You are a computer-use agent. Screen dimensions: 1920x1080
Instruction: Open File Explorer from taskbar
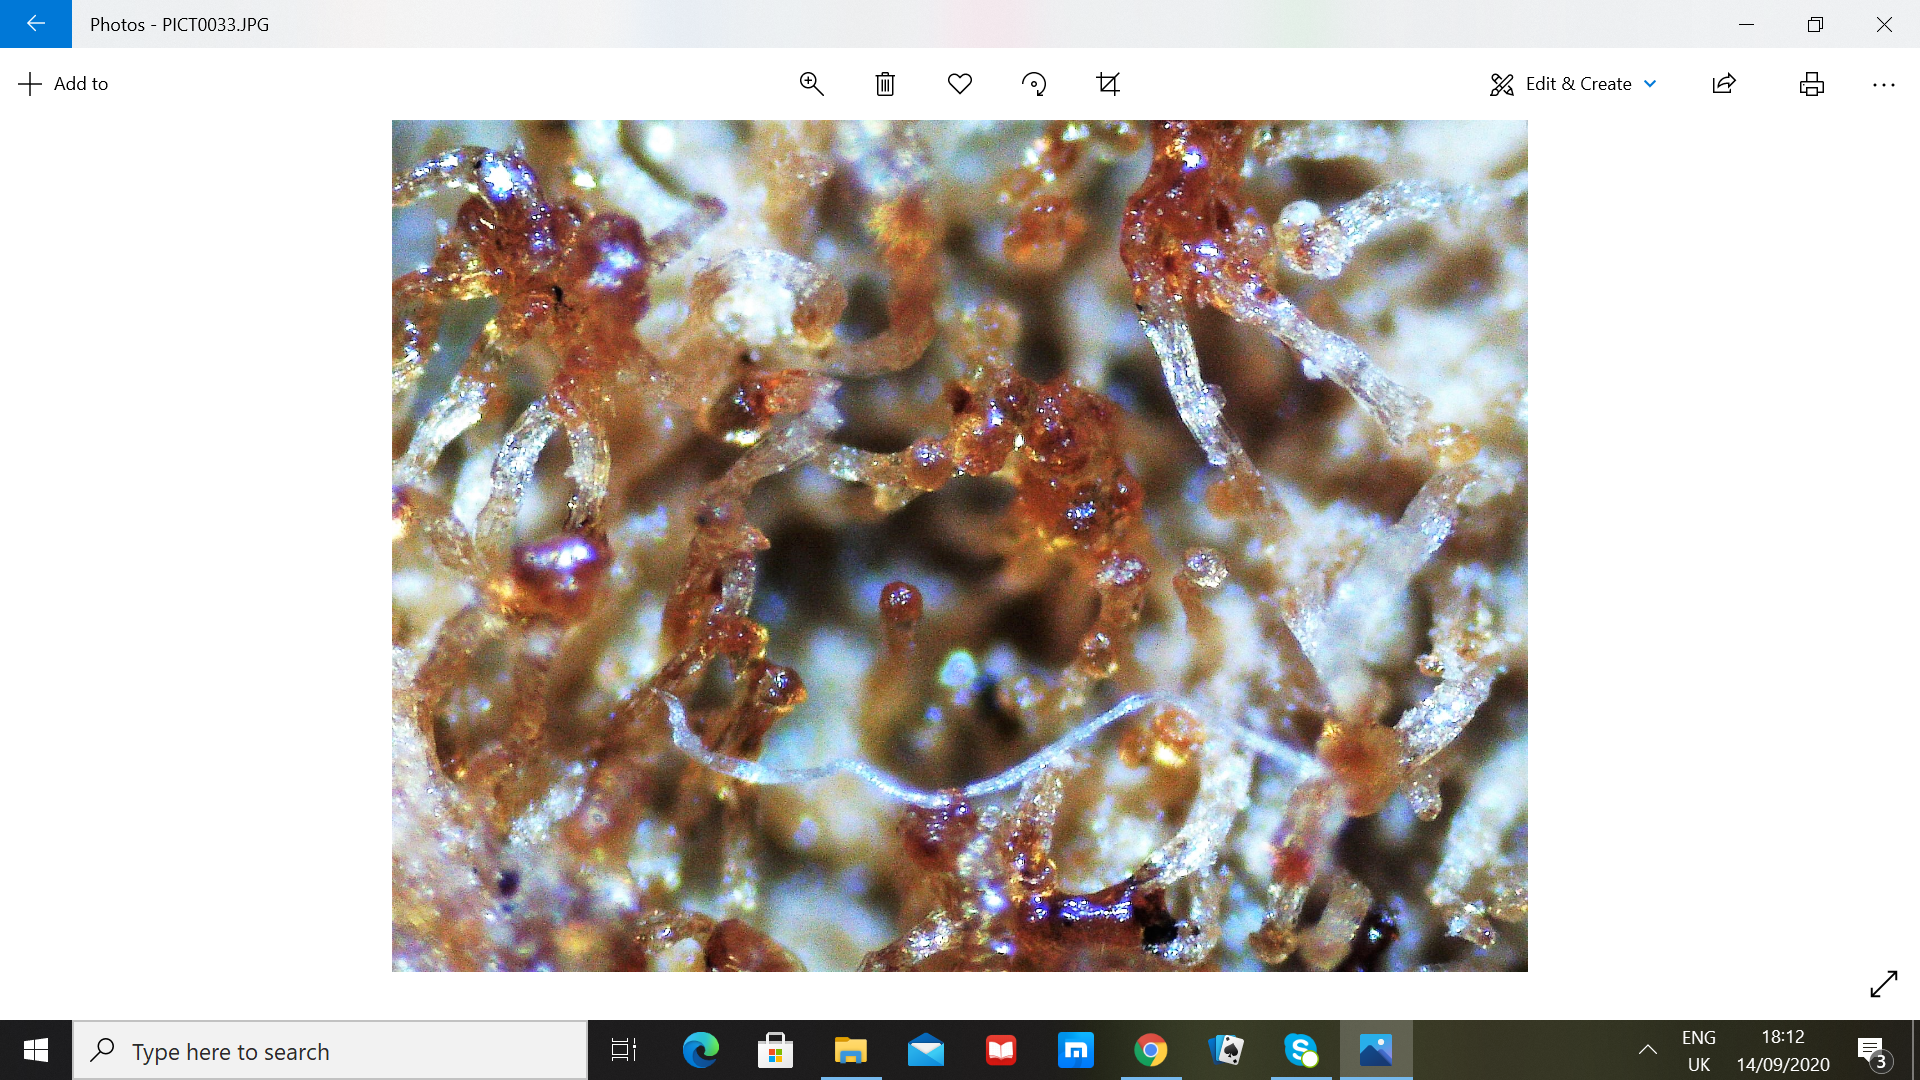point(850,1051)
